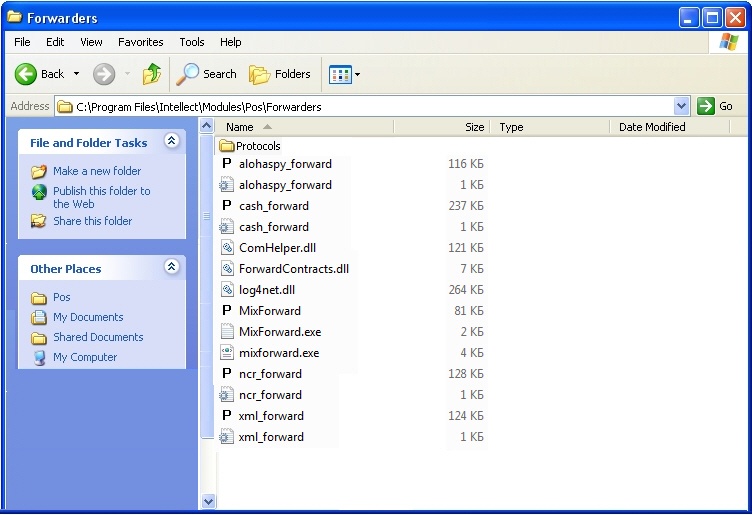Open the Views dropdown button
Viewport: 752px width, 515px height.
(x=345, y=74)
